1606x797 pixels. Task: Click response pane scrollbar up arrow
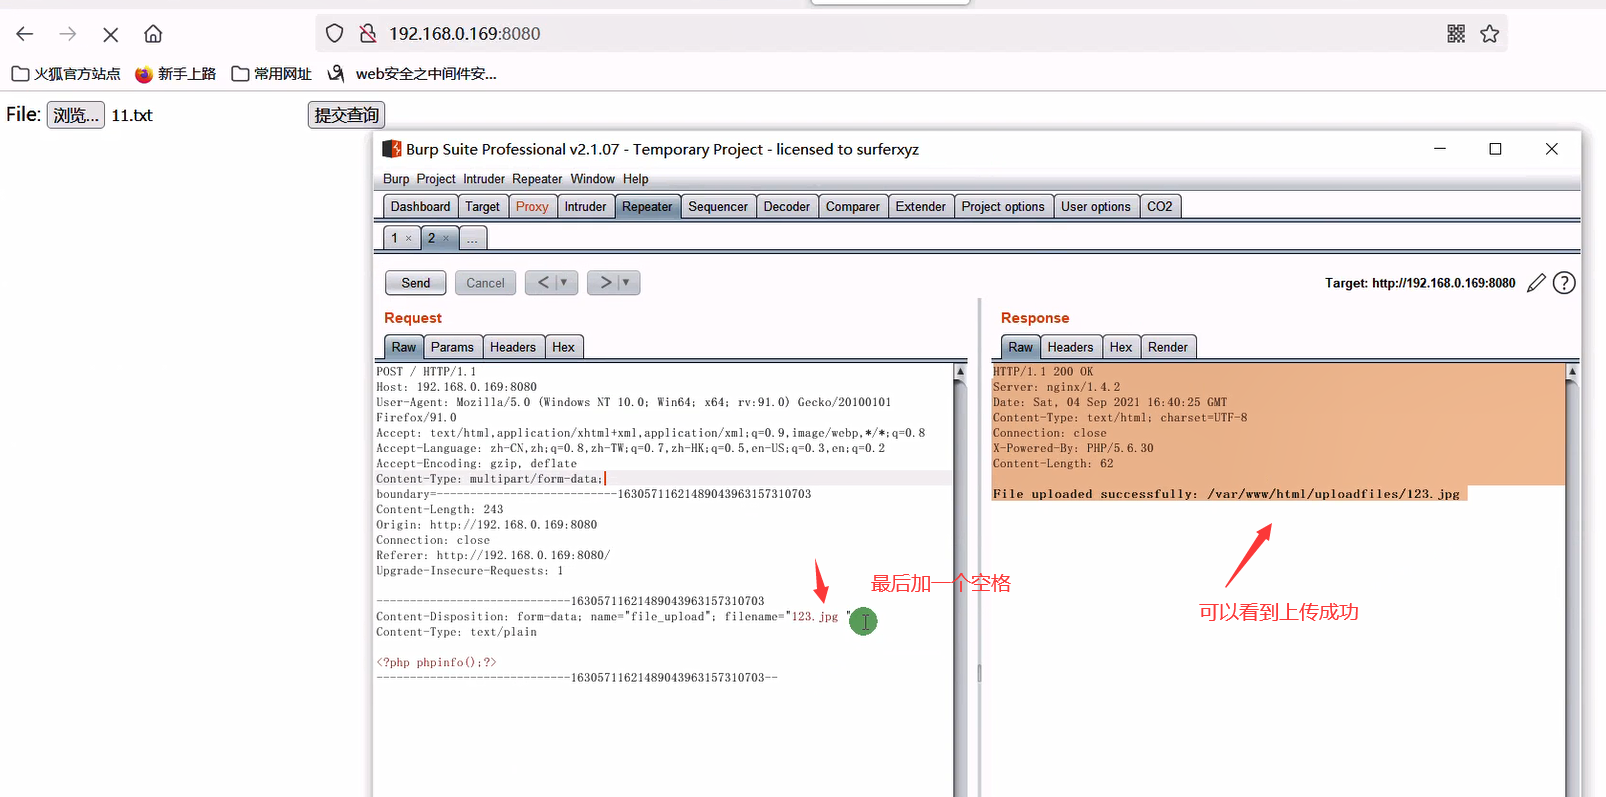[x=1572, y=371]
